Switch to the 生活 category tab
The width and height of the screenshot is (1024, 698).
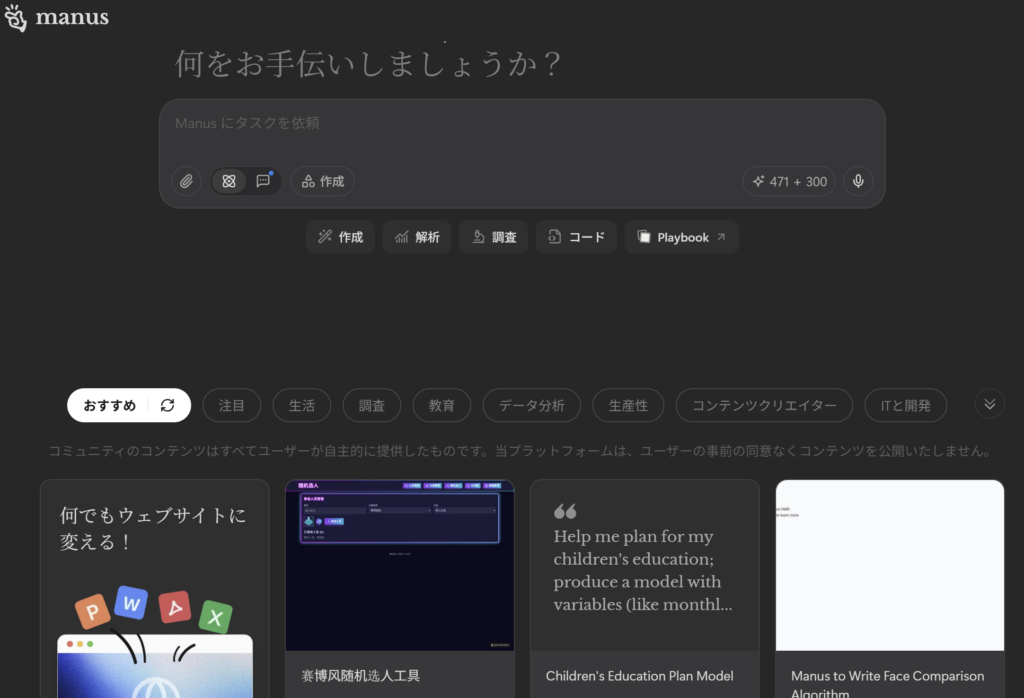tap(302, 405)
